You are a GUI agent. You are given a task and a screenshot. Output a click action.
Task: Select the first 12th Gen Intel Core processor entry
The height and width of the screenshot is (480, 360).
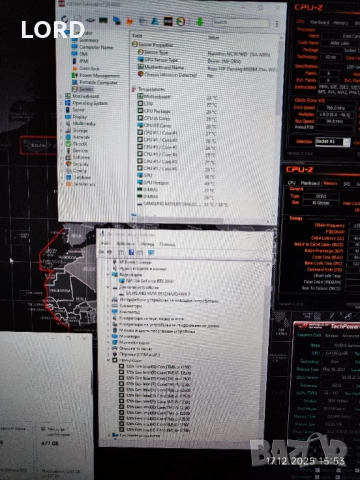(x=155, y=366)
